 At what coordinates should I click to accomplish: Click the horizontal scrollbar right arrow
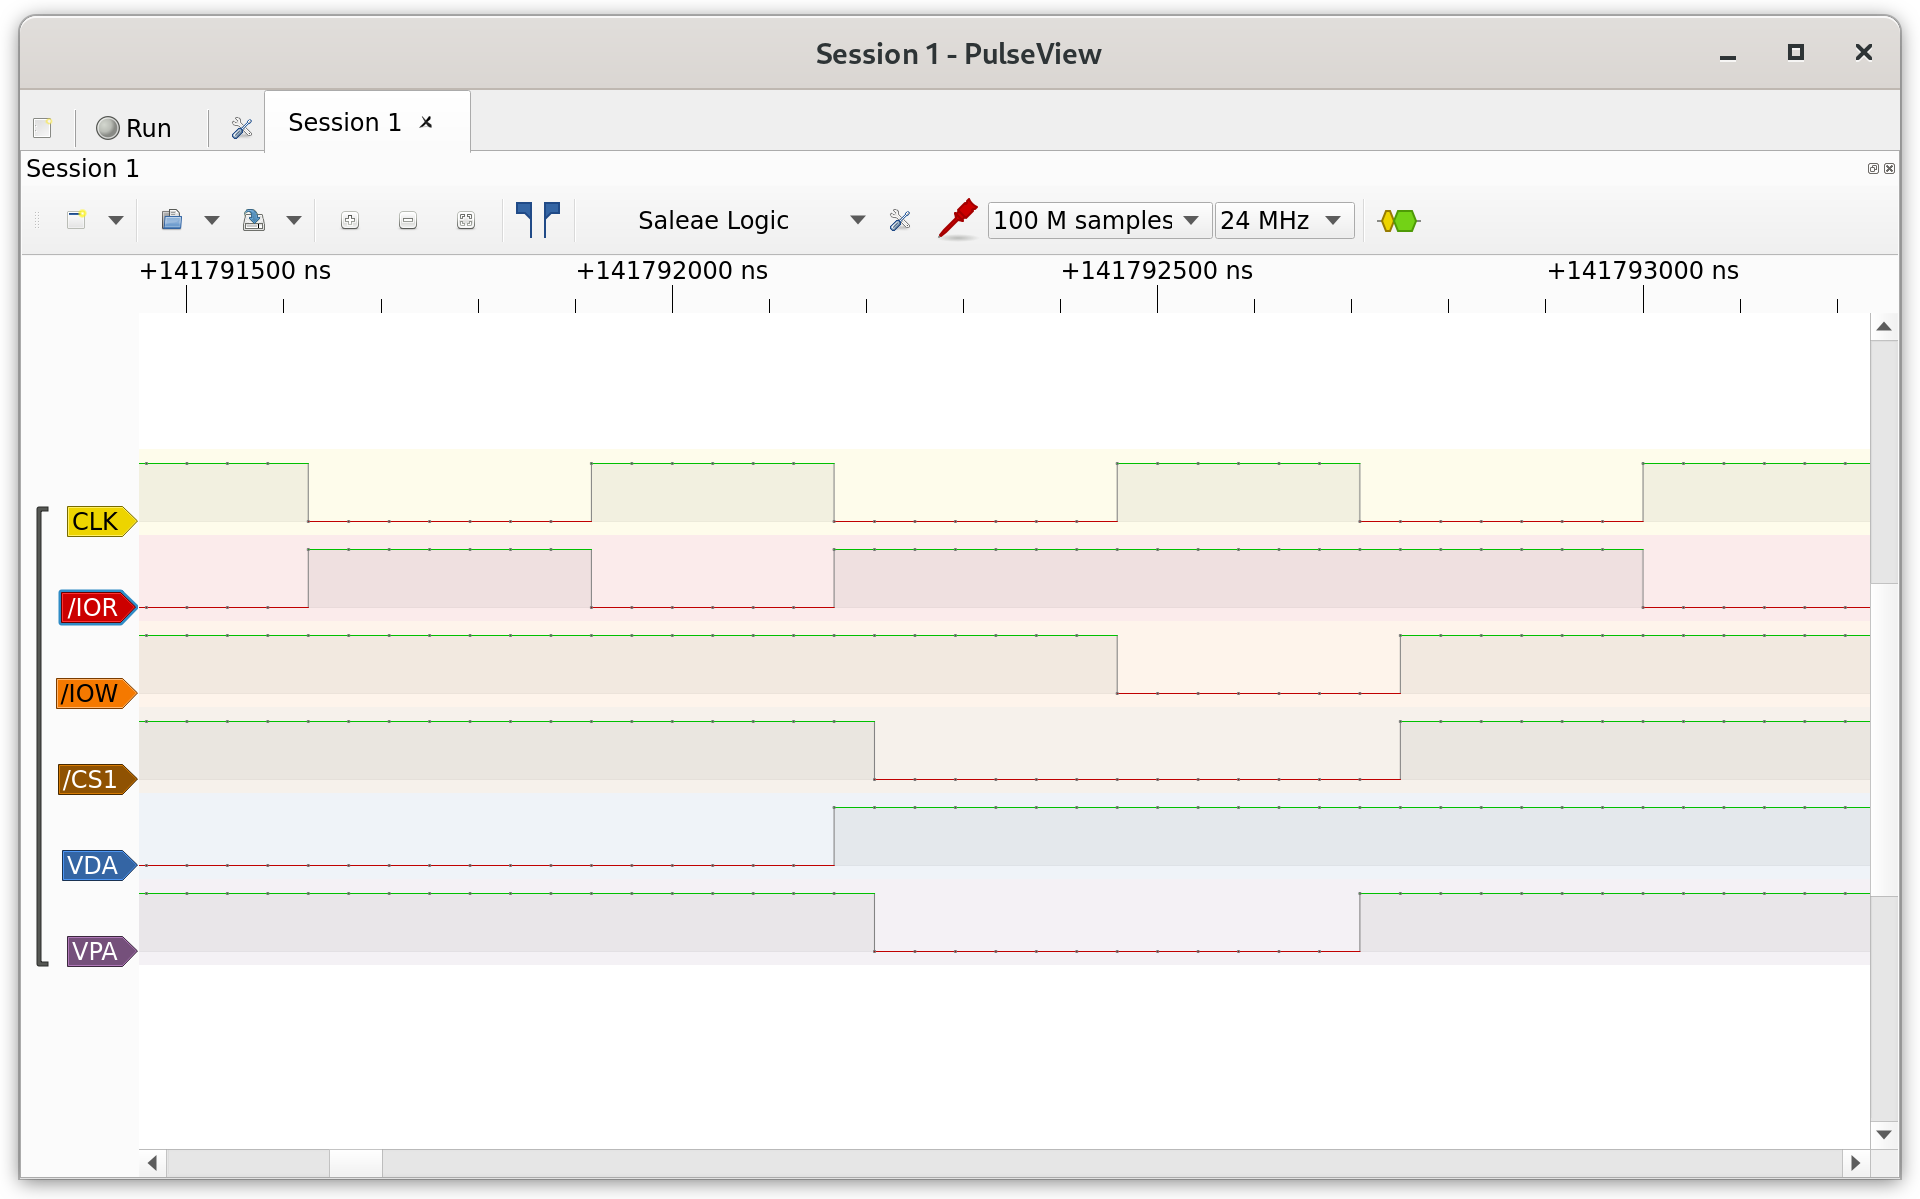(x=1856, y=1163)
